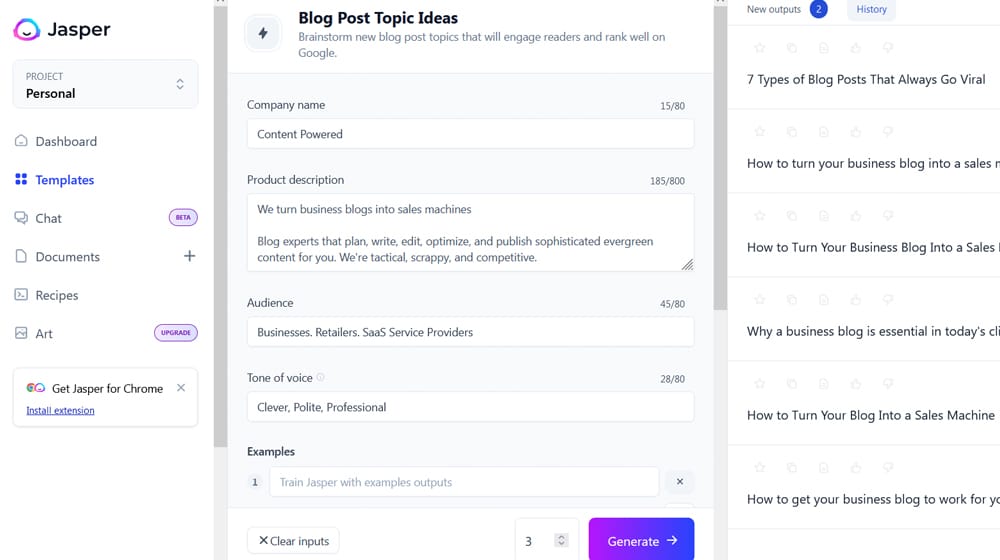Add a new document with the plus icon

pos(189,256)
